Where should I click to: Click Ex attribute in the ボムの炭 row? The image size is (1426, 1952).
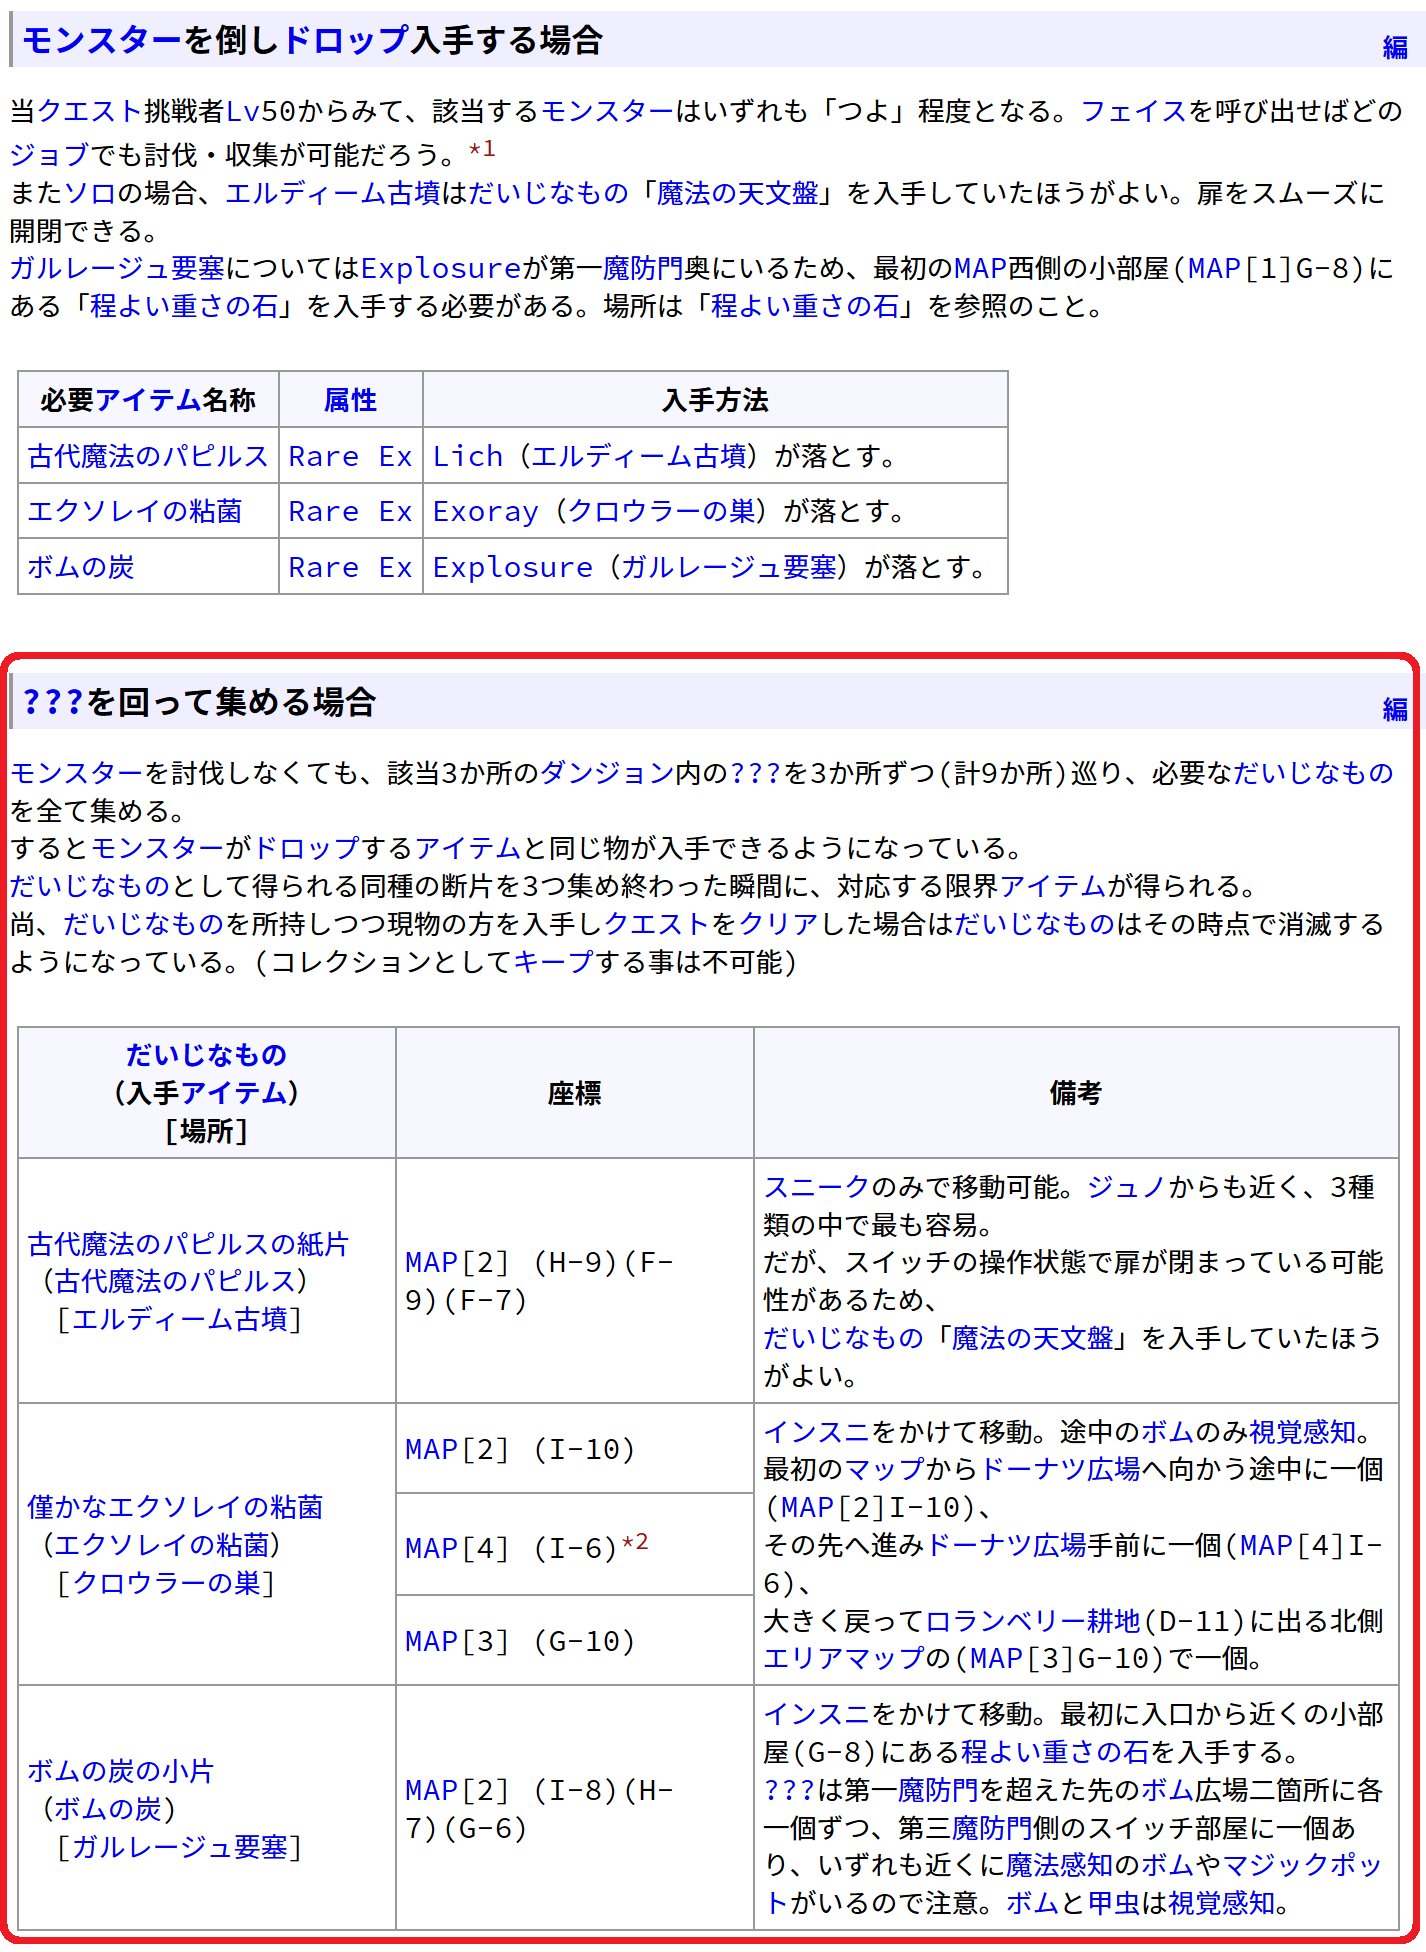[x=396, y=567]
